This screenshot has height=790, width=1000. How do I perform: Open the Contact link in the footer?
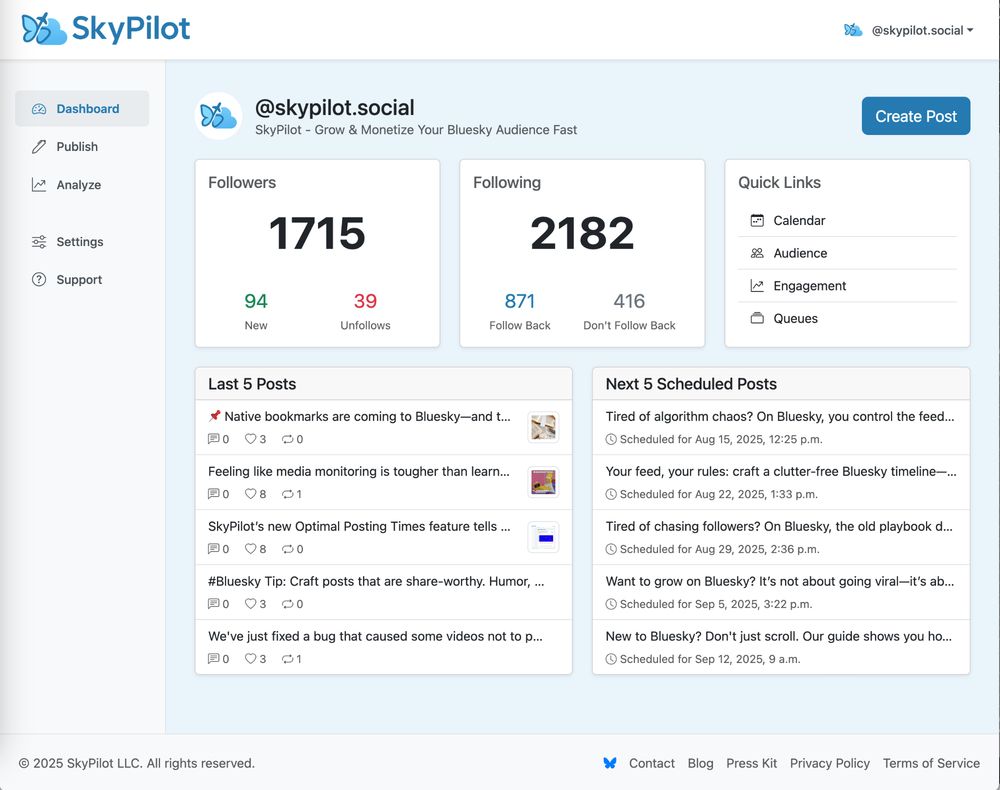(x=652, y=763)
